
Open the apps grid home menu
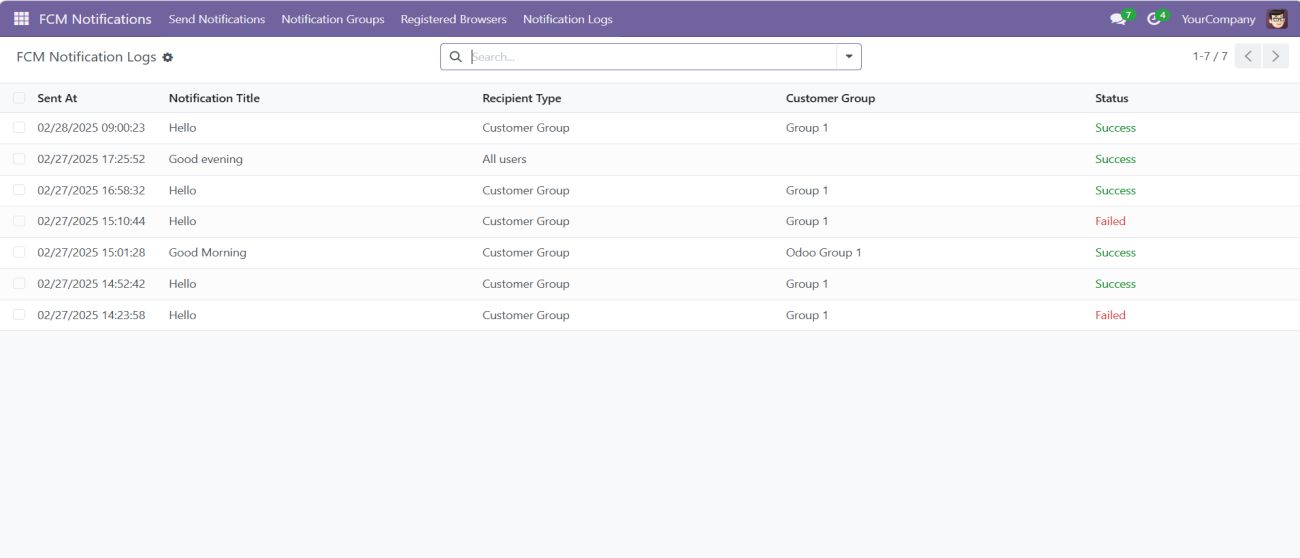[x=21, y=19]
